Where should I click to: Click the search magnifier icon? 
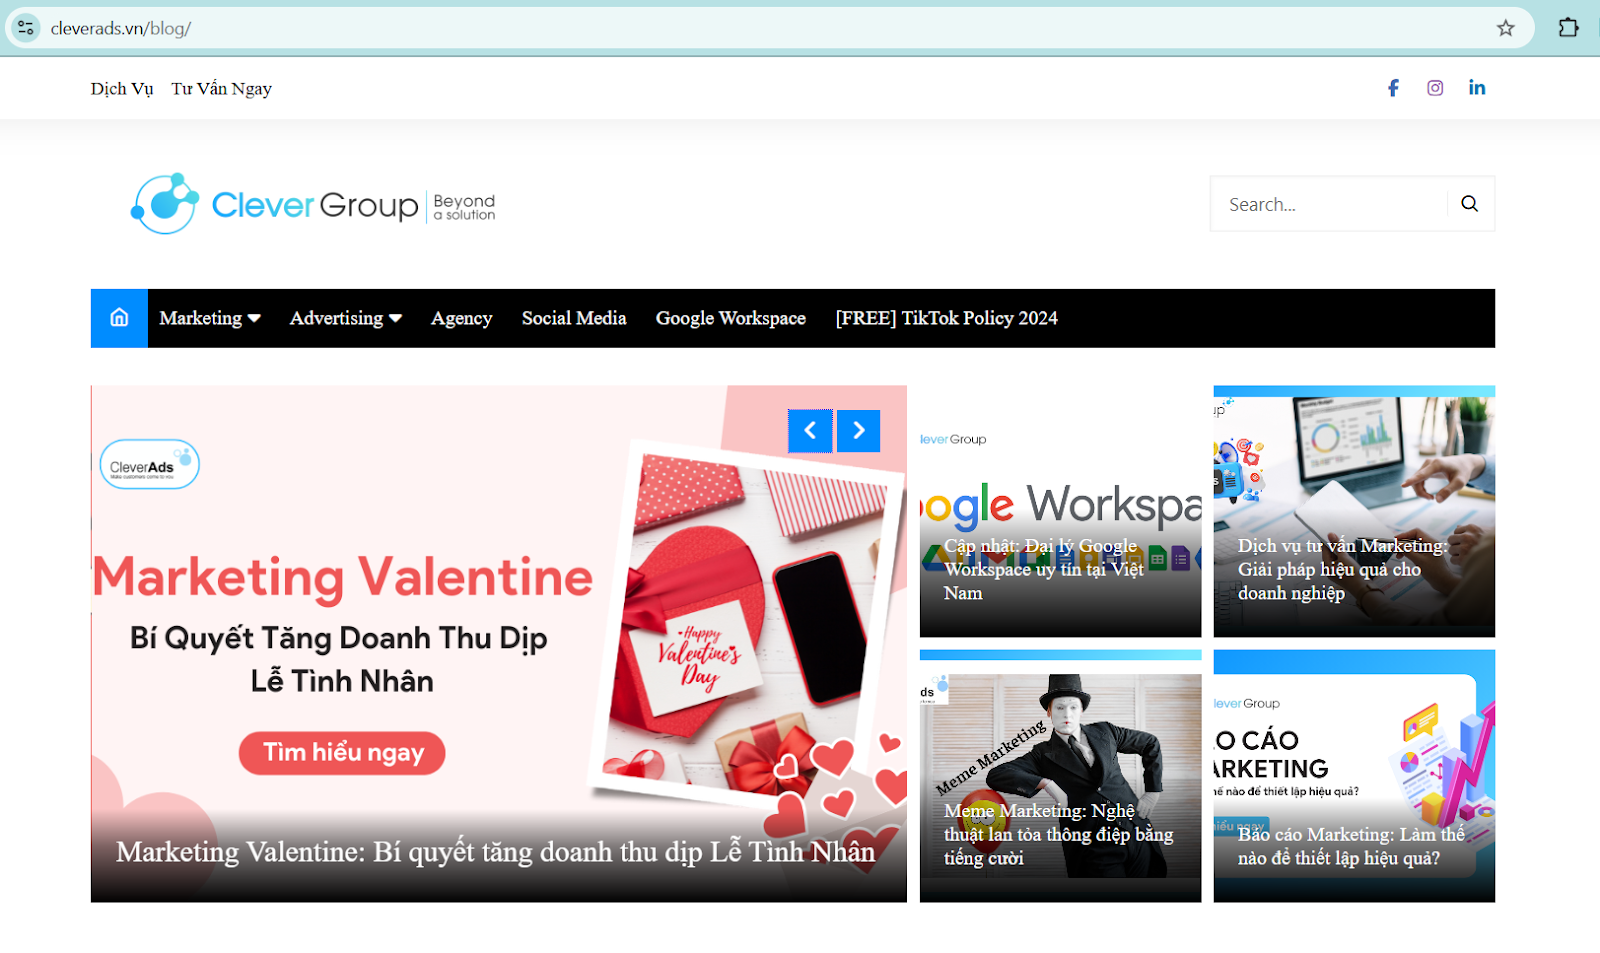1469,204
